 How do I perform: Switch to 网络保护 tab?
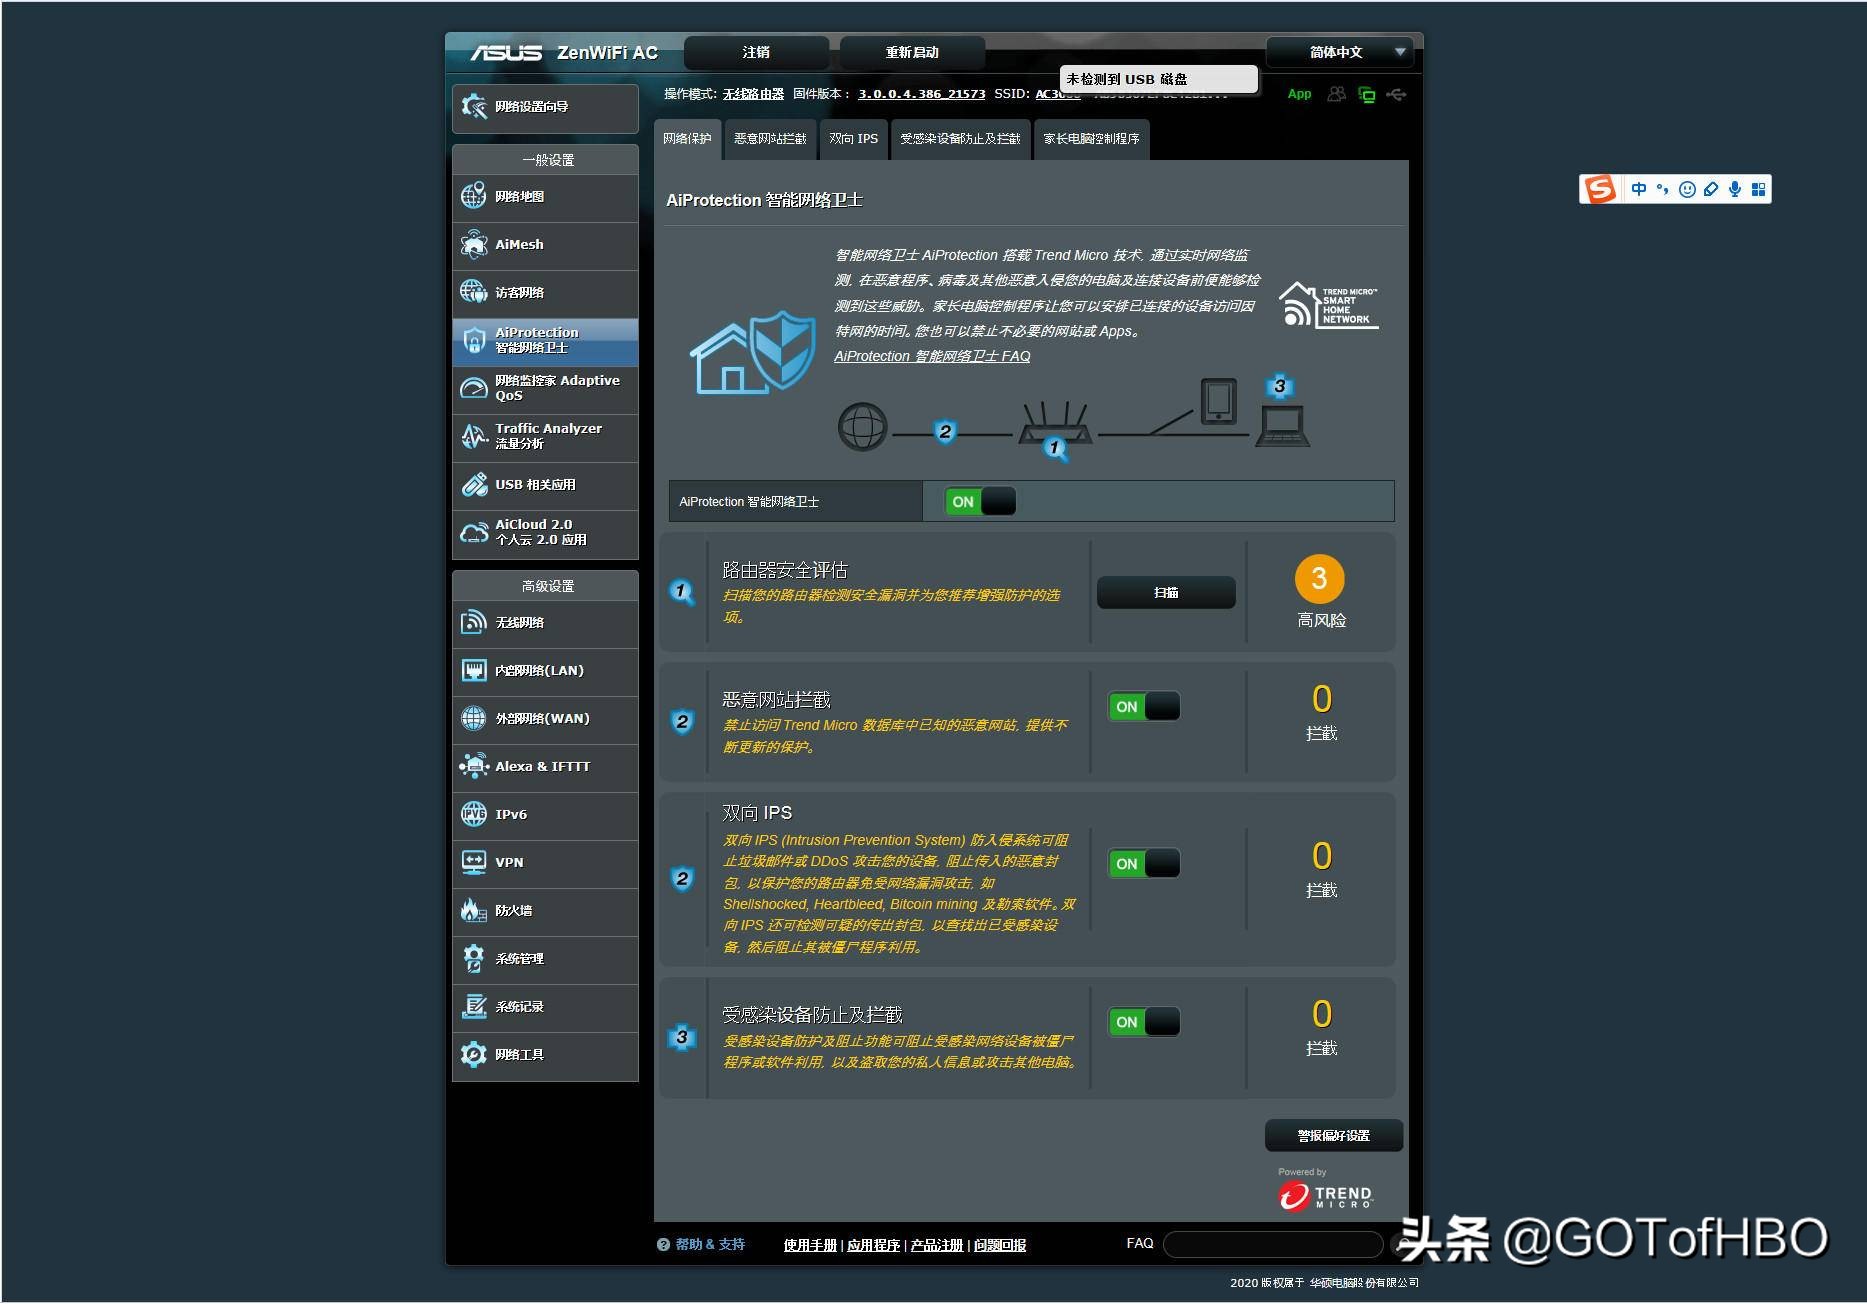tap(687, 139)
